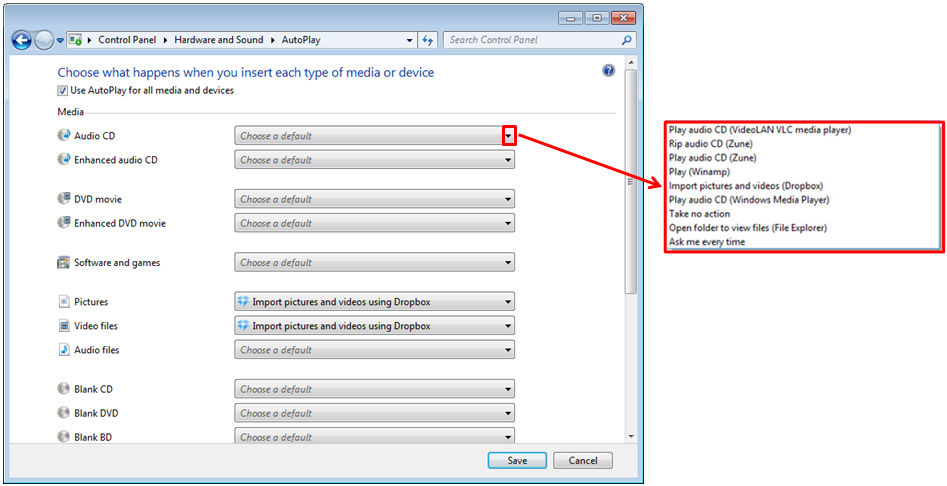Viewport: 947px width, 486px height.
Task: Open the Audio files default dropdown
Action: [374, 350]
